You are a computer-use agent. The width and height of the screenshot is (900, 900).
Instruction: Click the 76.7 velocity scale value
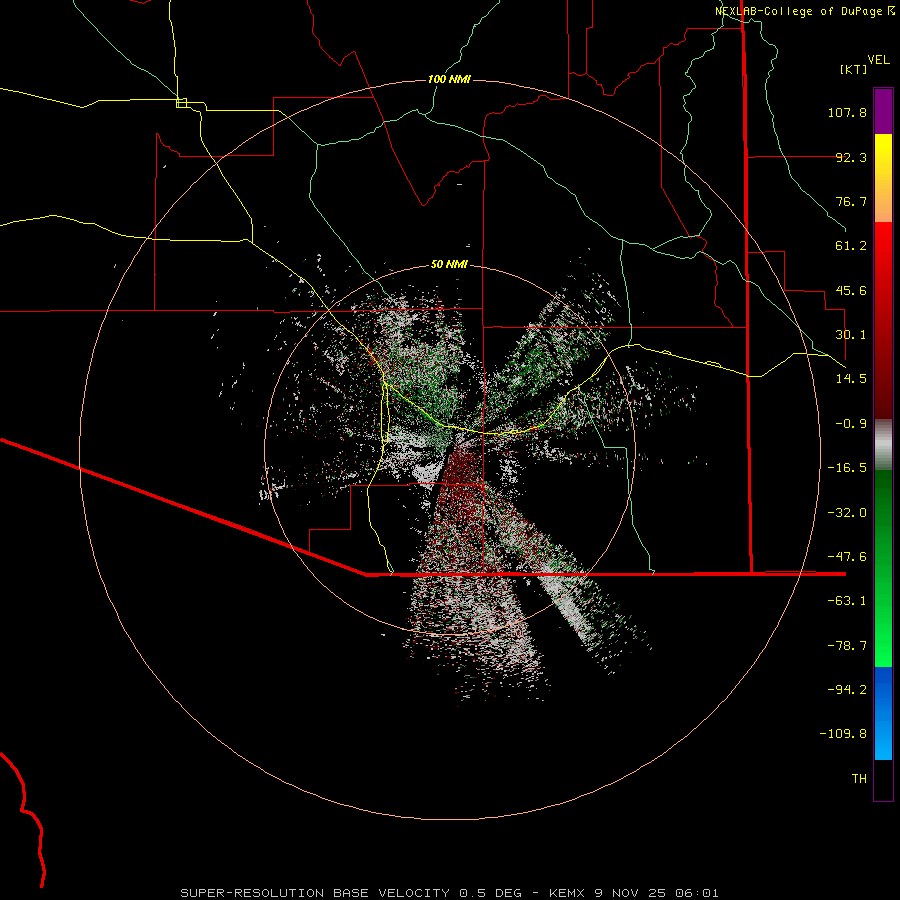click(851, 201)
